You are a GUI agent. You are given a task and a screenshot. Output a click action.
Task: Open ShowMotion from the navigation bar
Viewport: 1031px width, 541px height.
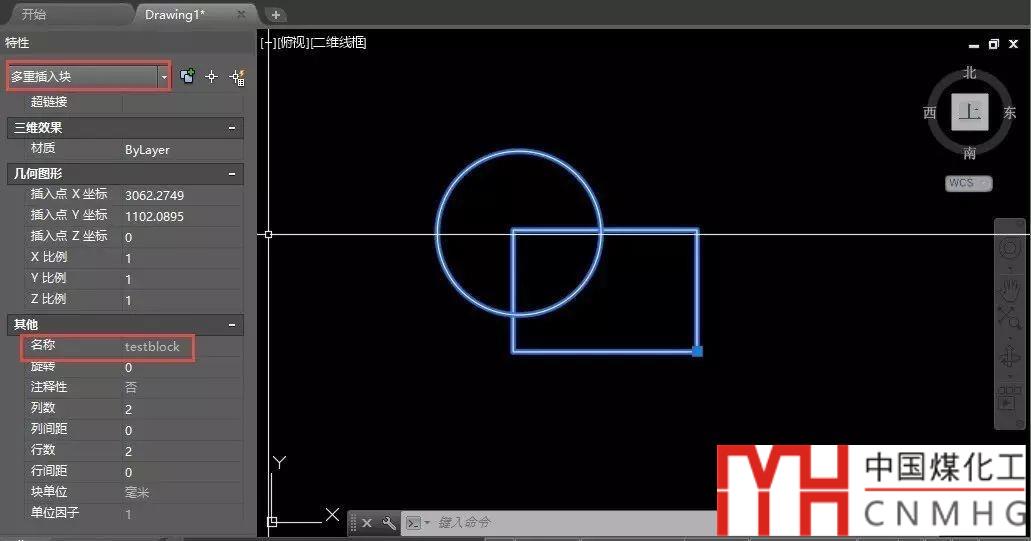tap(1007, 398)
